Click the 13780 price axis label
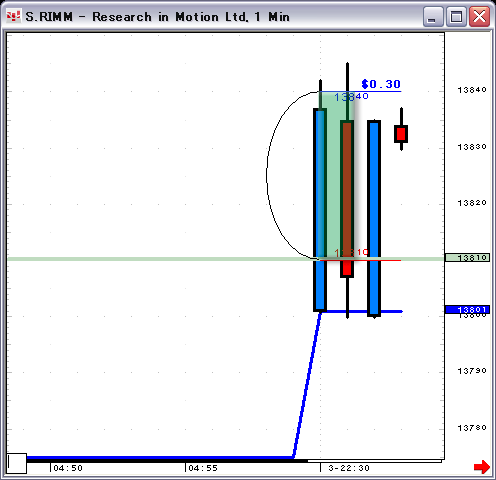Viewport: 496px width, 480px height. pos(472,428)
